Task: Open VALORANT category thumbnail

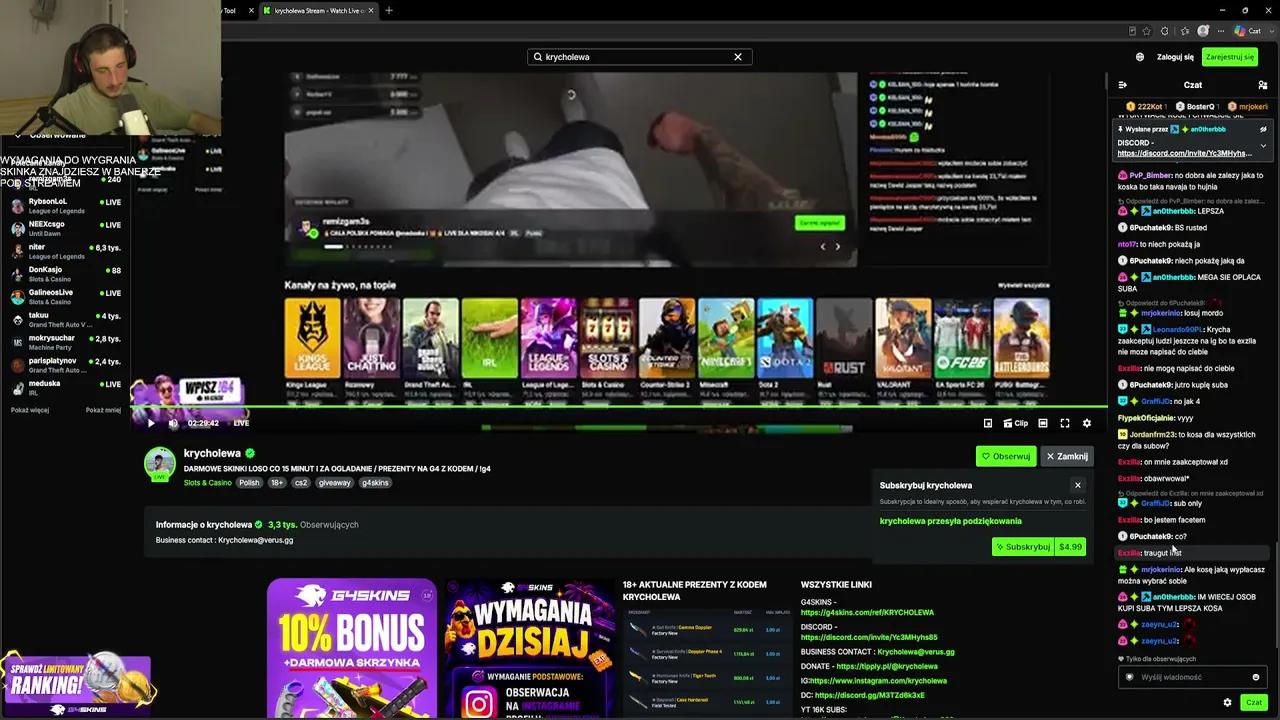Action: click(903, 337)
